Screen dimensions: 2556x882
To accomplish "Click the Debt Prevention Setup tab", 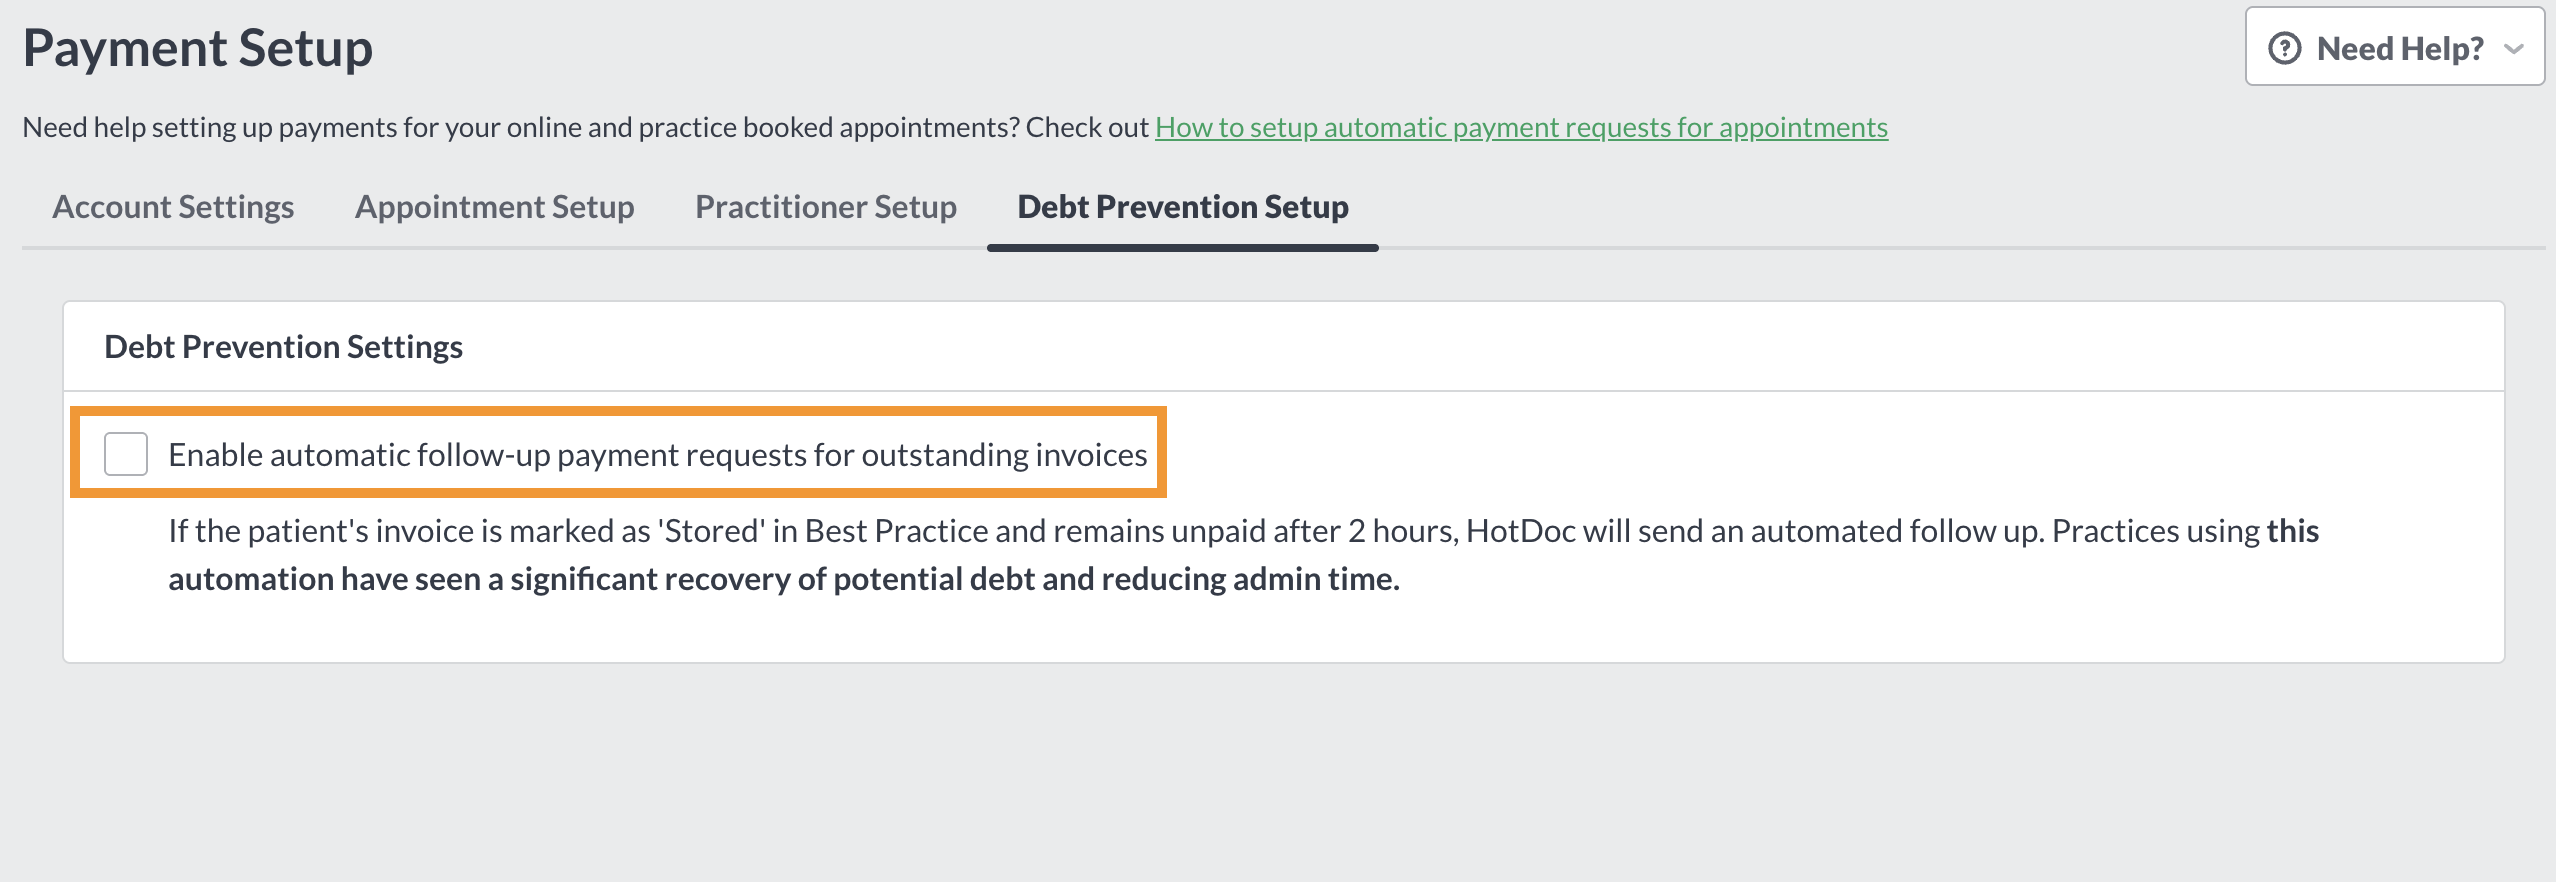I will 1183,206.
